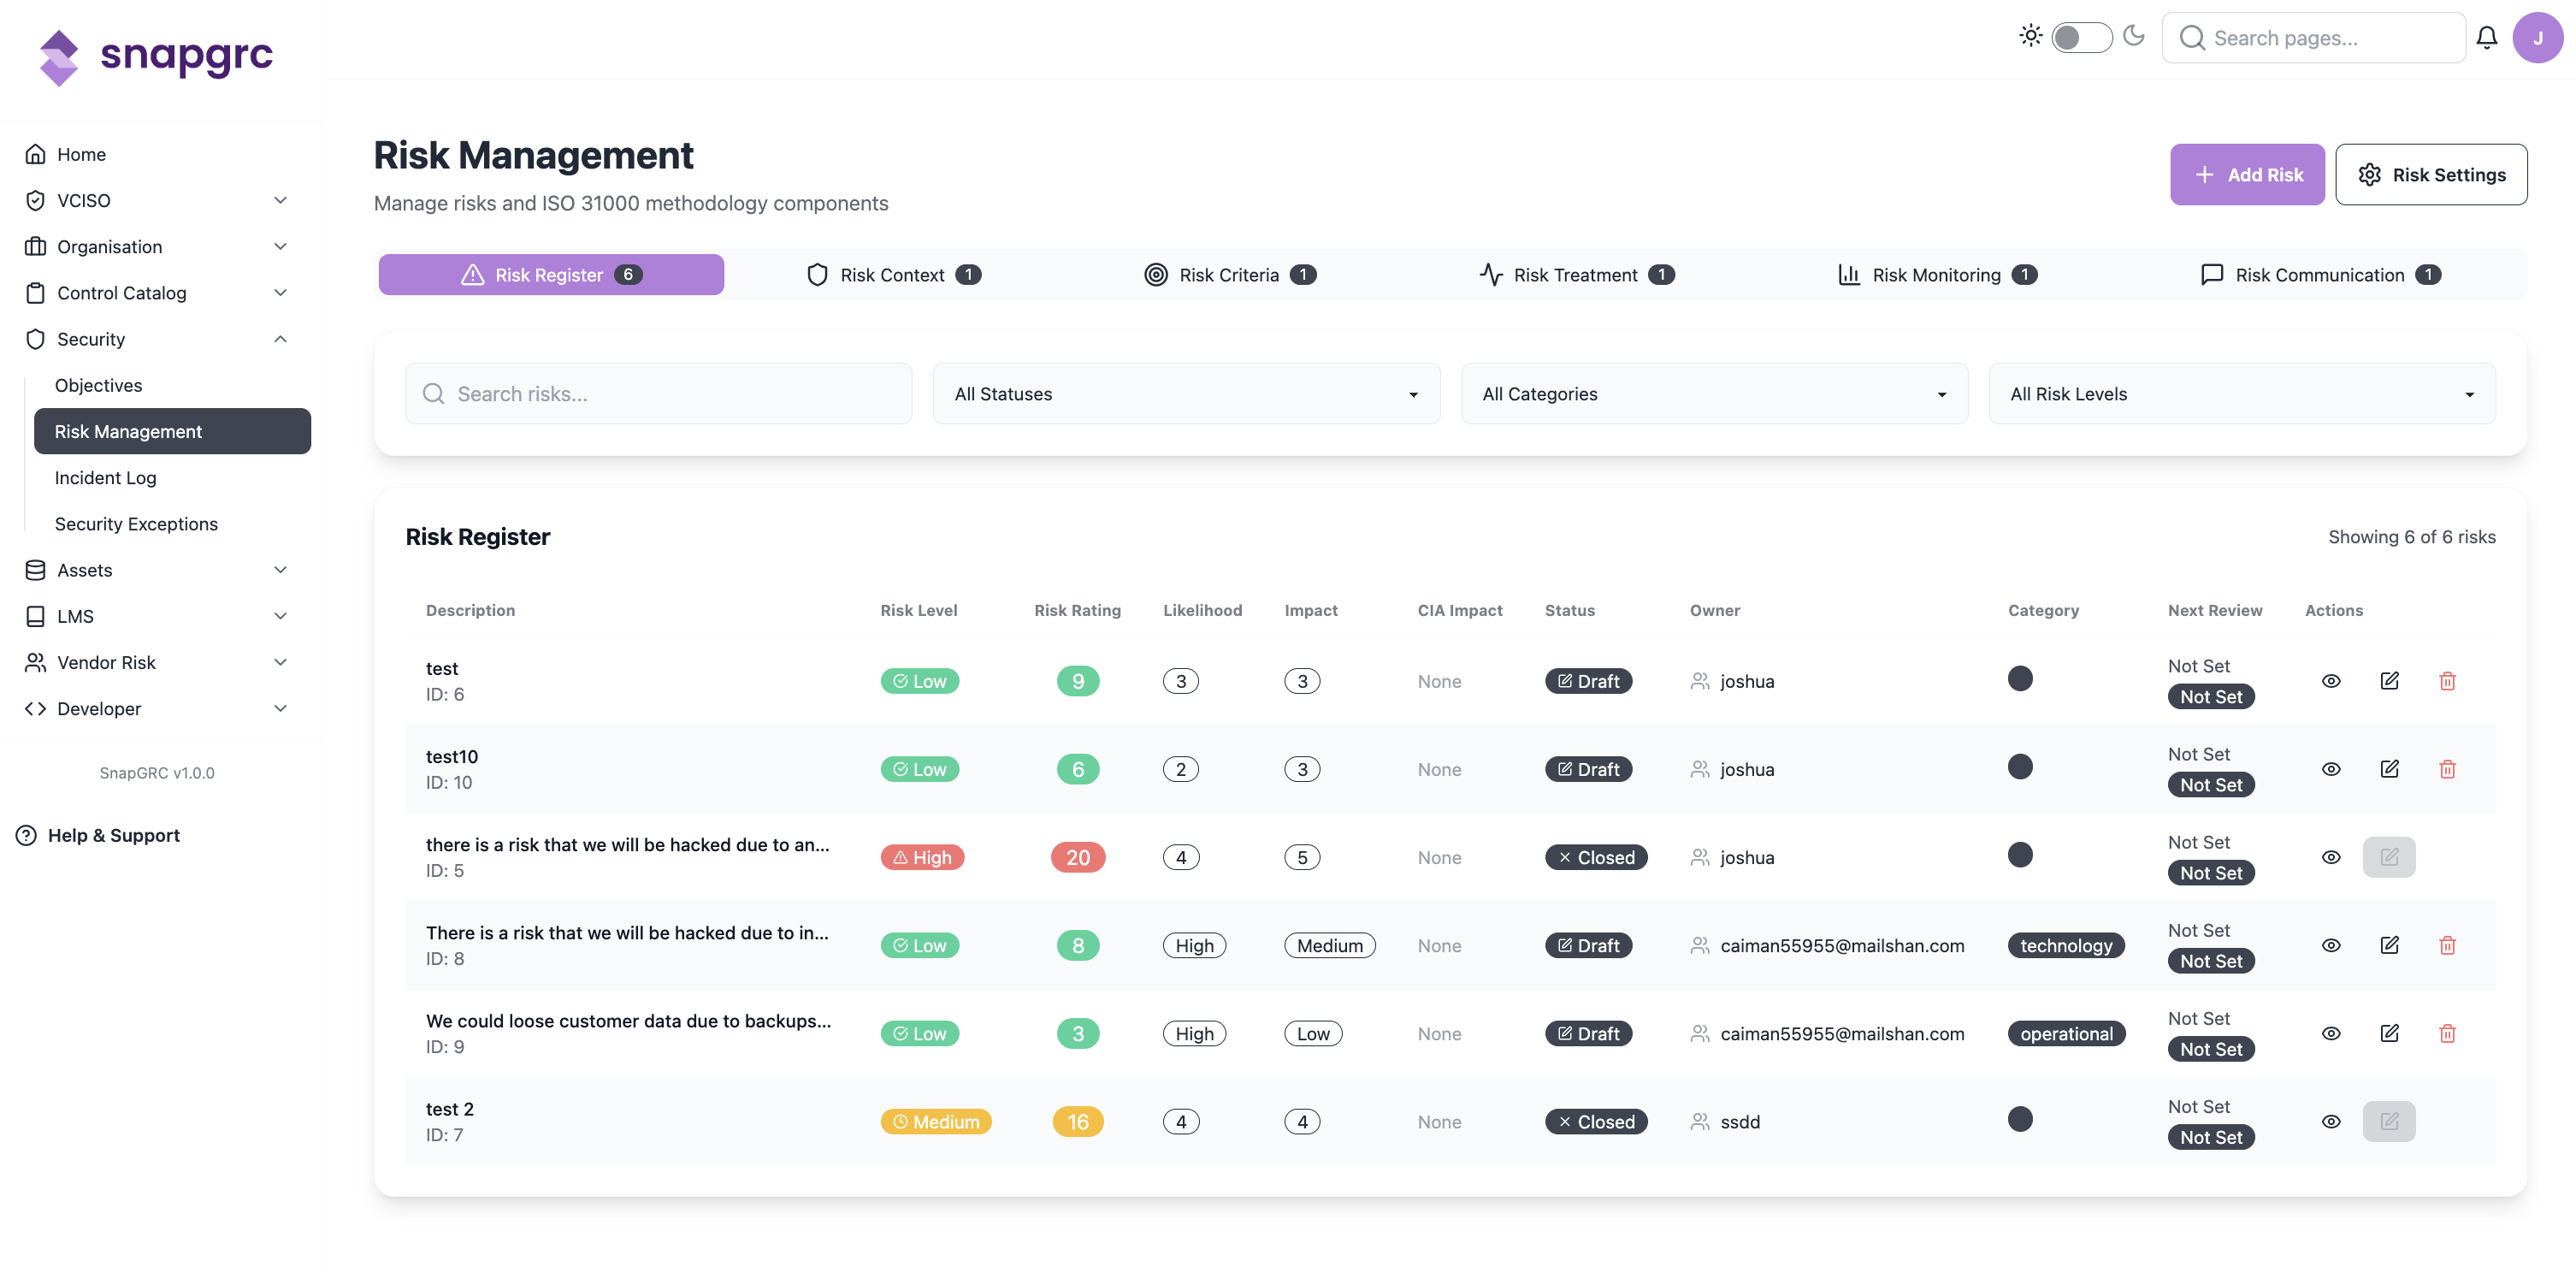Screen dimensions: 2576x1273
Task: Open the Risk Communication tab
Action: click(2320, 274)
